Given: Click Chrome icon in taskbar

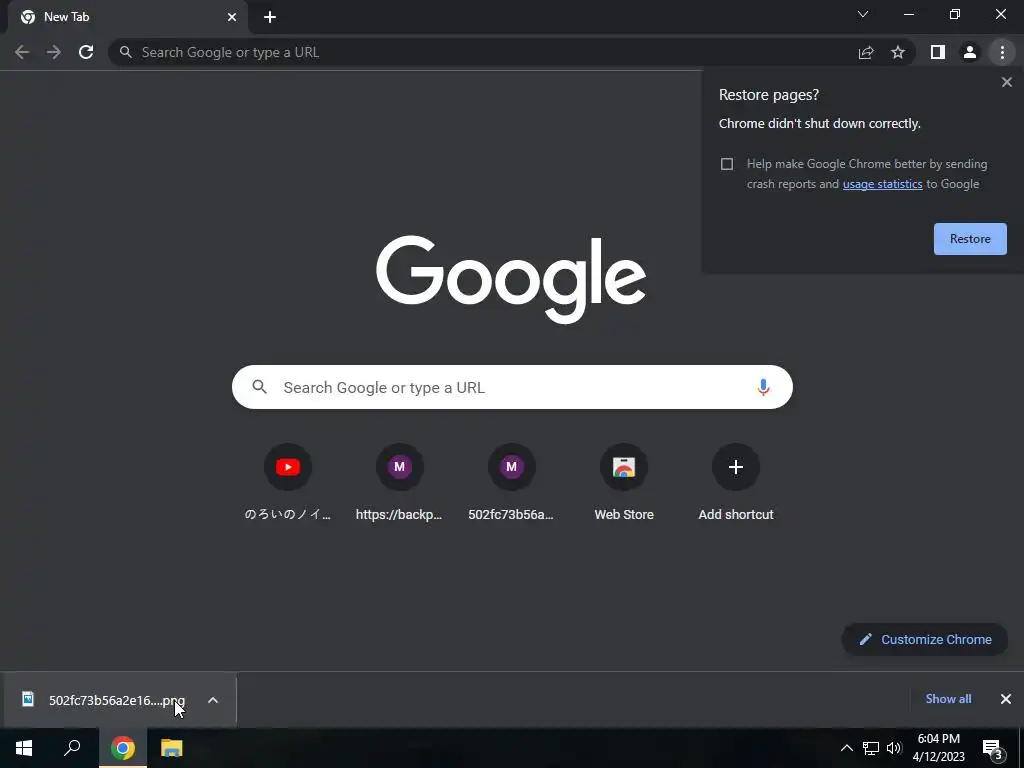Looking at the screenshot, I should pos(123,748).
